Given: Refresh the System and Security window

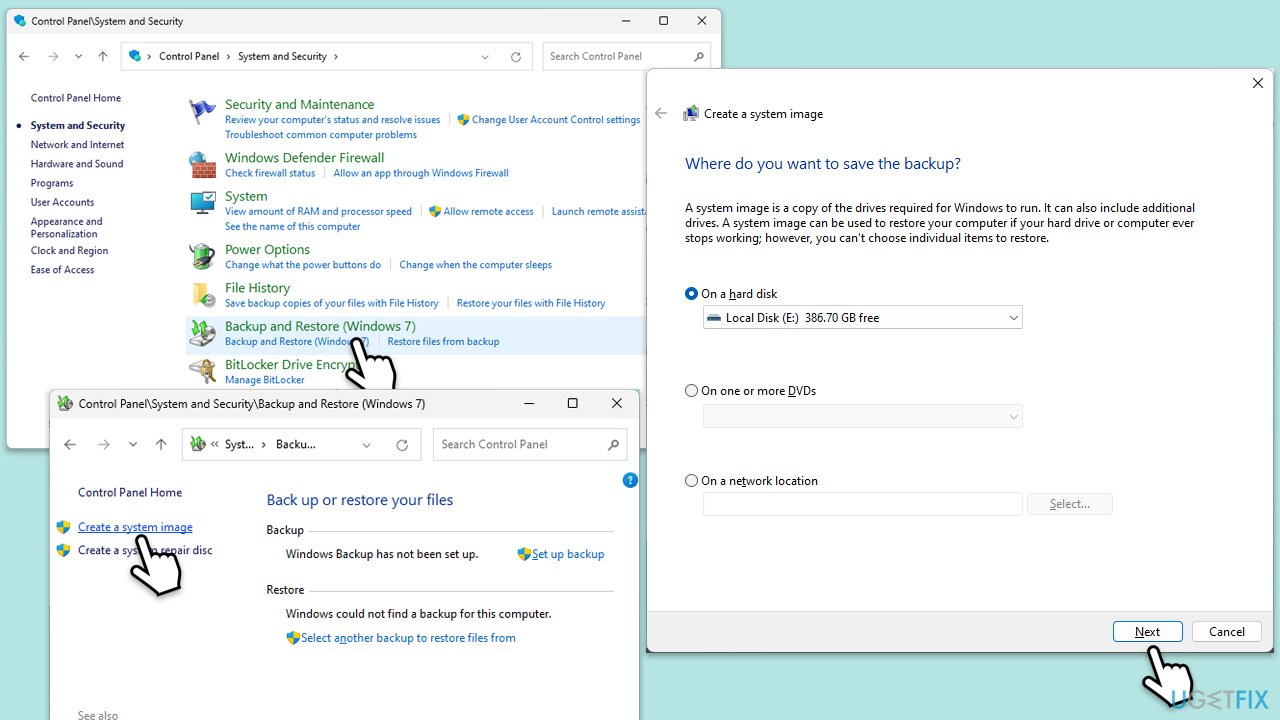Looking at the screenshot, I should [516, 57].
